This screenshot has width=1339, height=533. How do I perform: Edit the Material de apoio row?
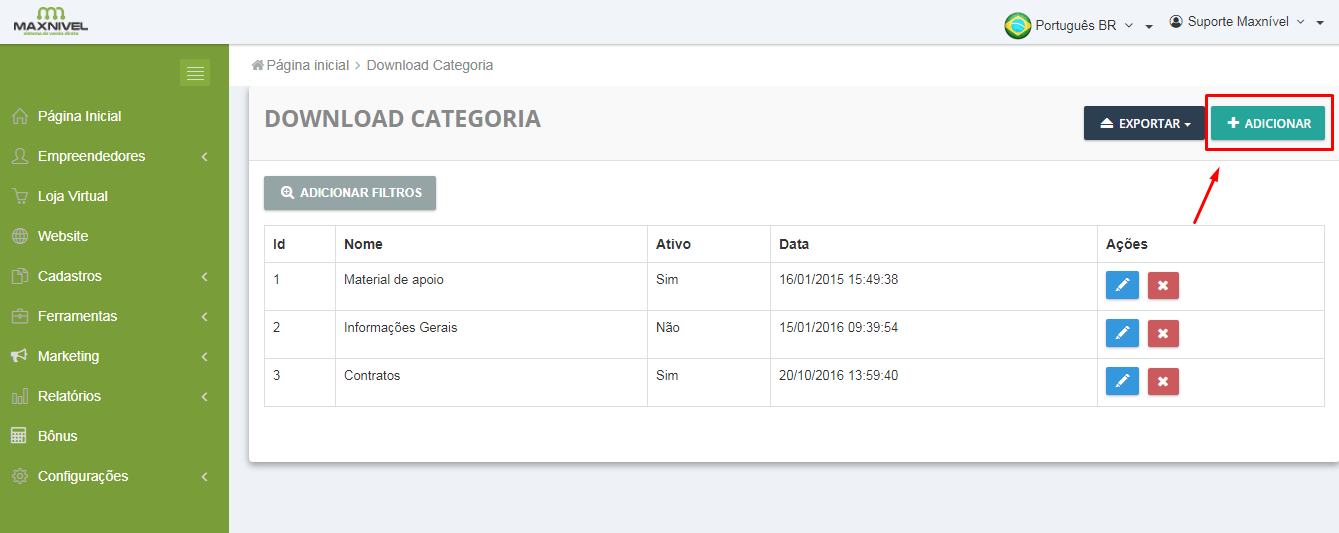point(1122,285)
